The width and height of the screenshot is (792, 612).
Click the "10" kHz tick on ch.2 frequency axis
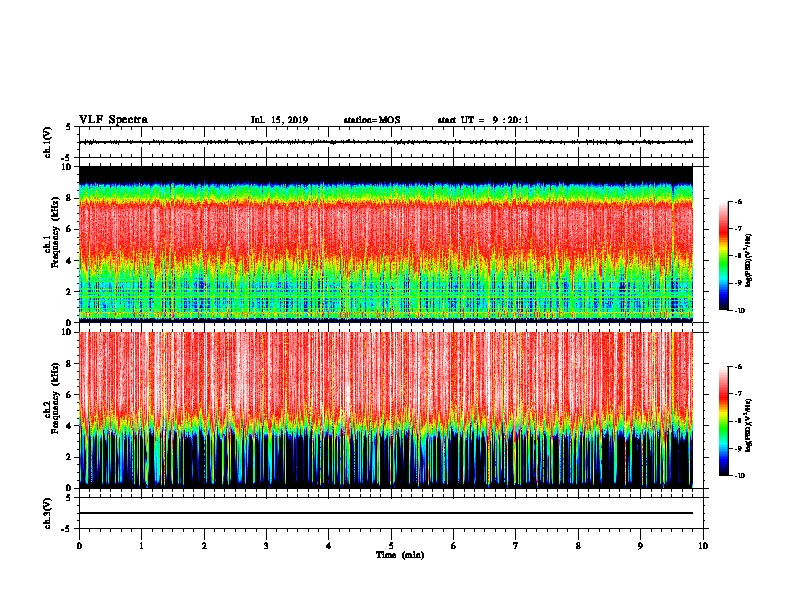pos(67,332)
